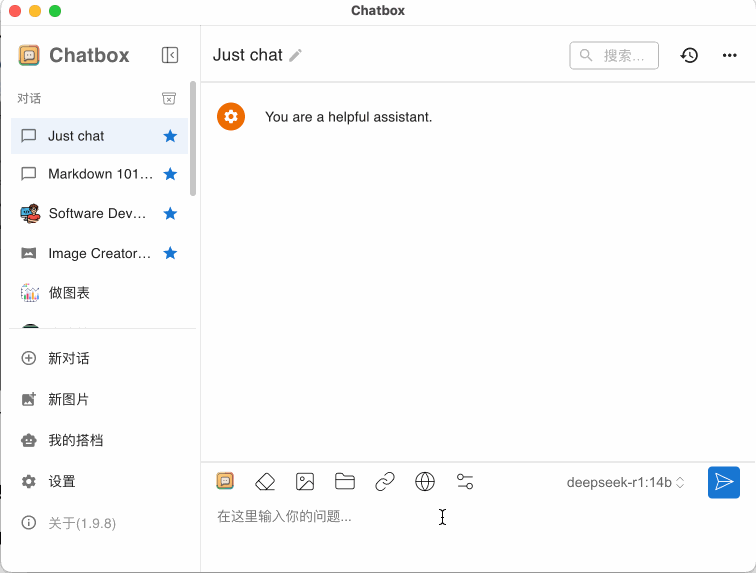Attach a link using the chain icon
Screen dimensions: 756x573
click(385, 481)
